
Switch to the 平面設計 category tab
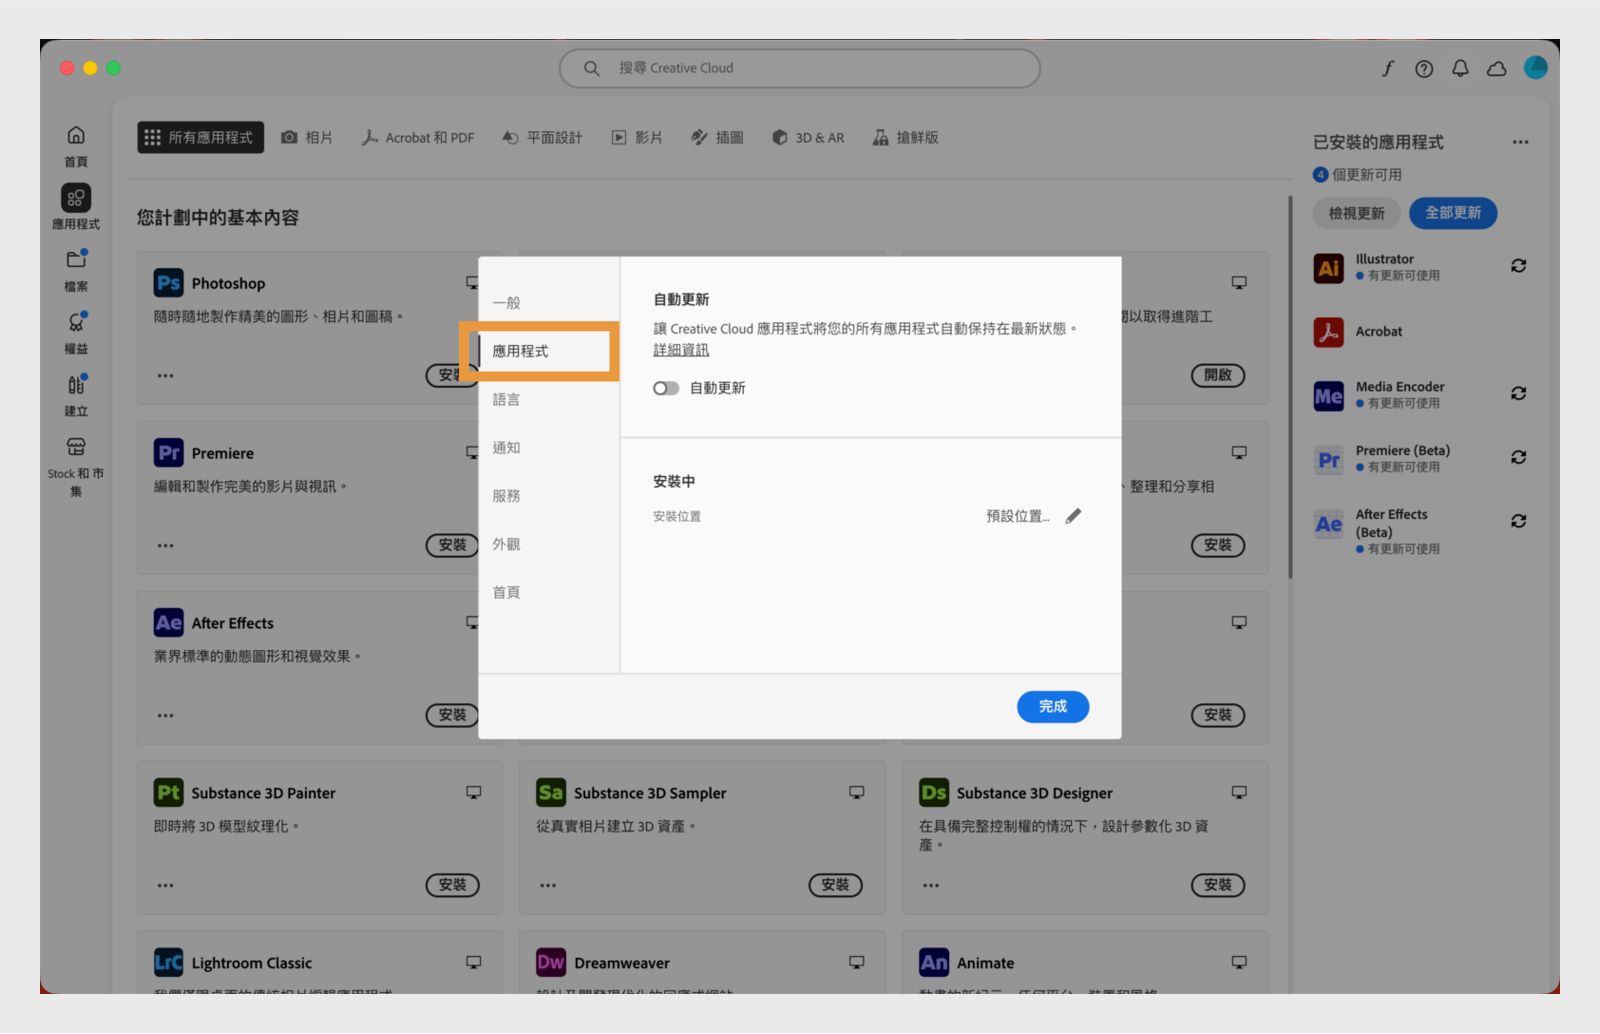(x=542, y=137)
